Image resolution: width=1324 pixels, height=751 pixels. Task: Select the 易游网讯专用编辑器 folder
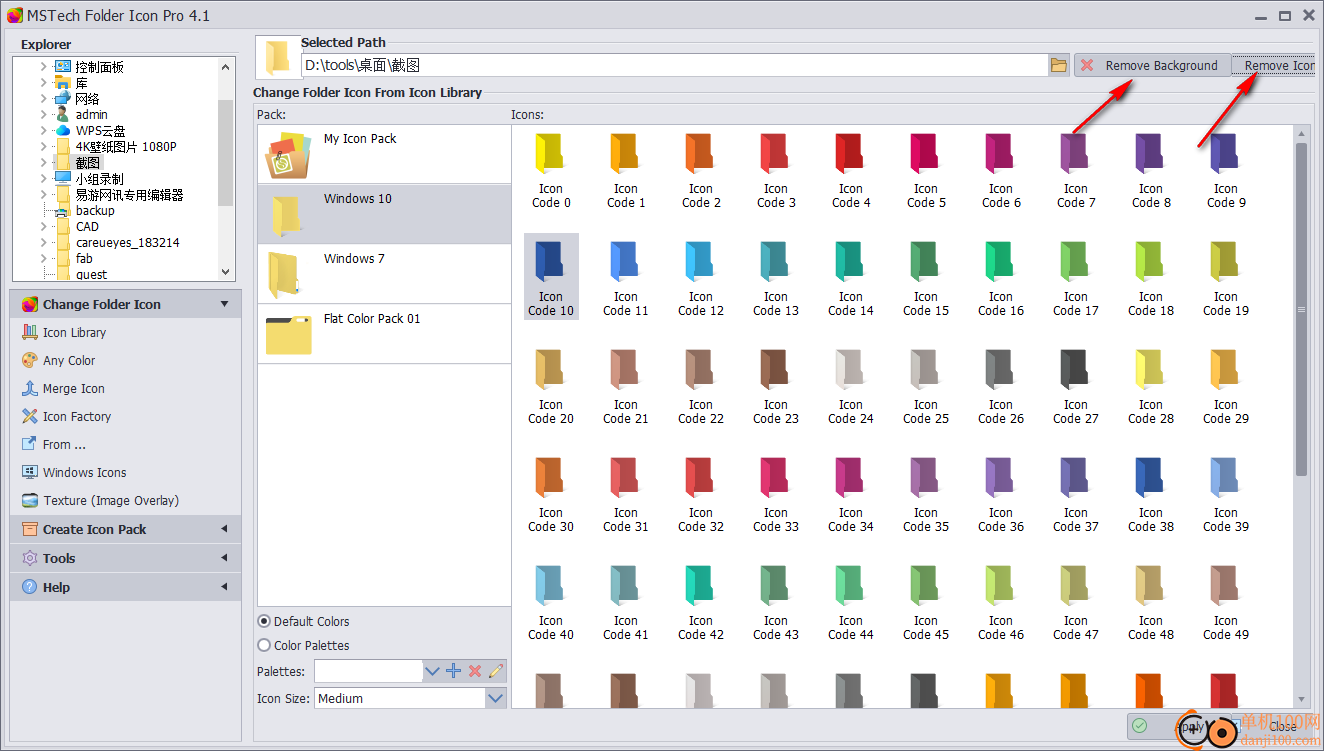[x=130, y=195]
